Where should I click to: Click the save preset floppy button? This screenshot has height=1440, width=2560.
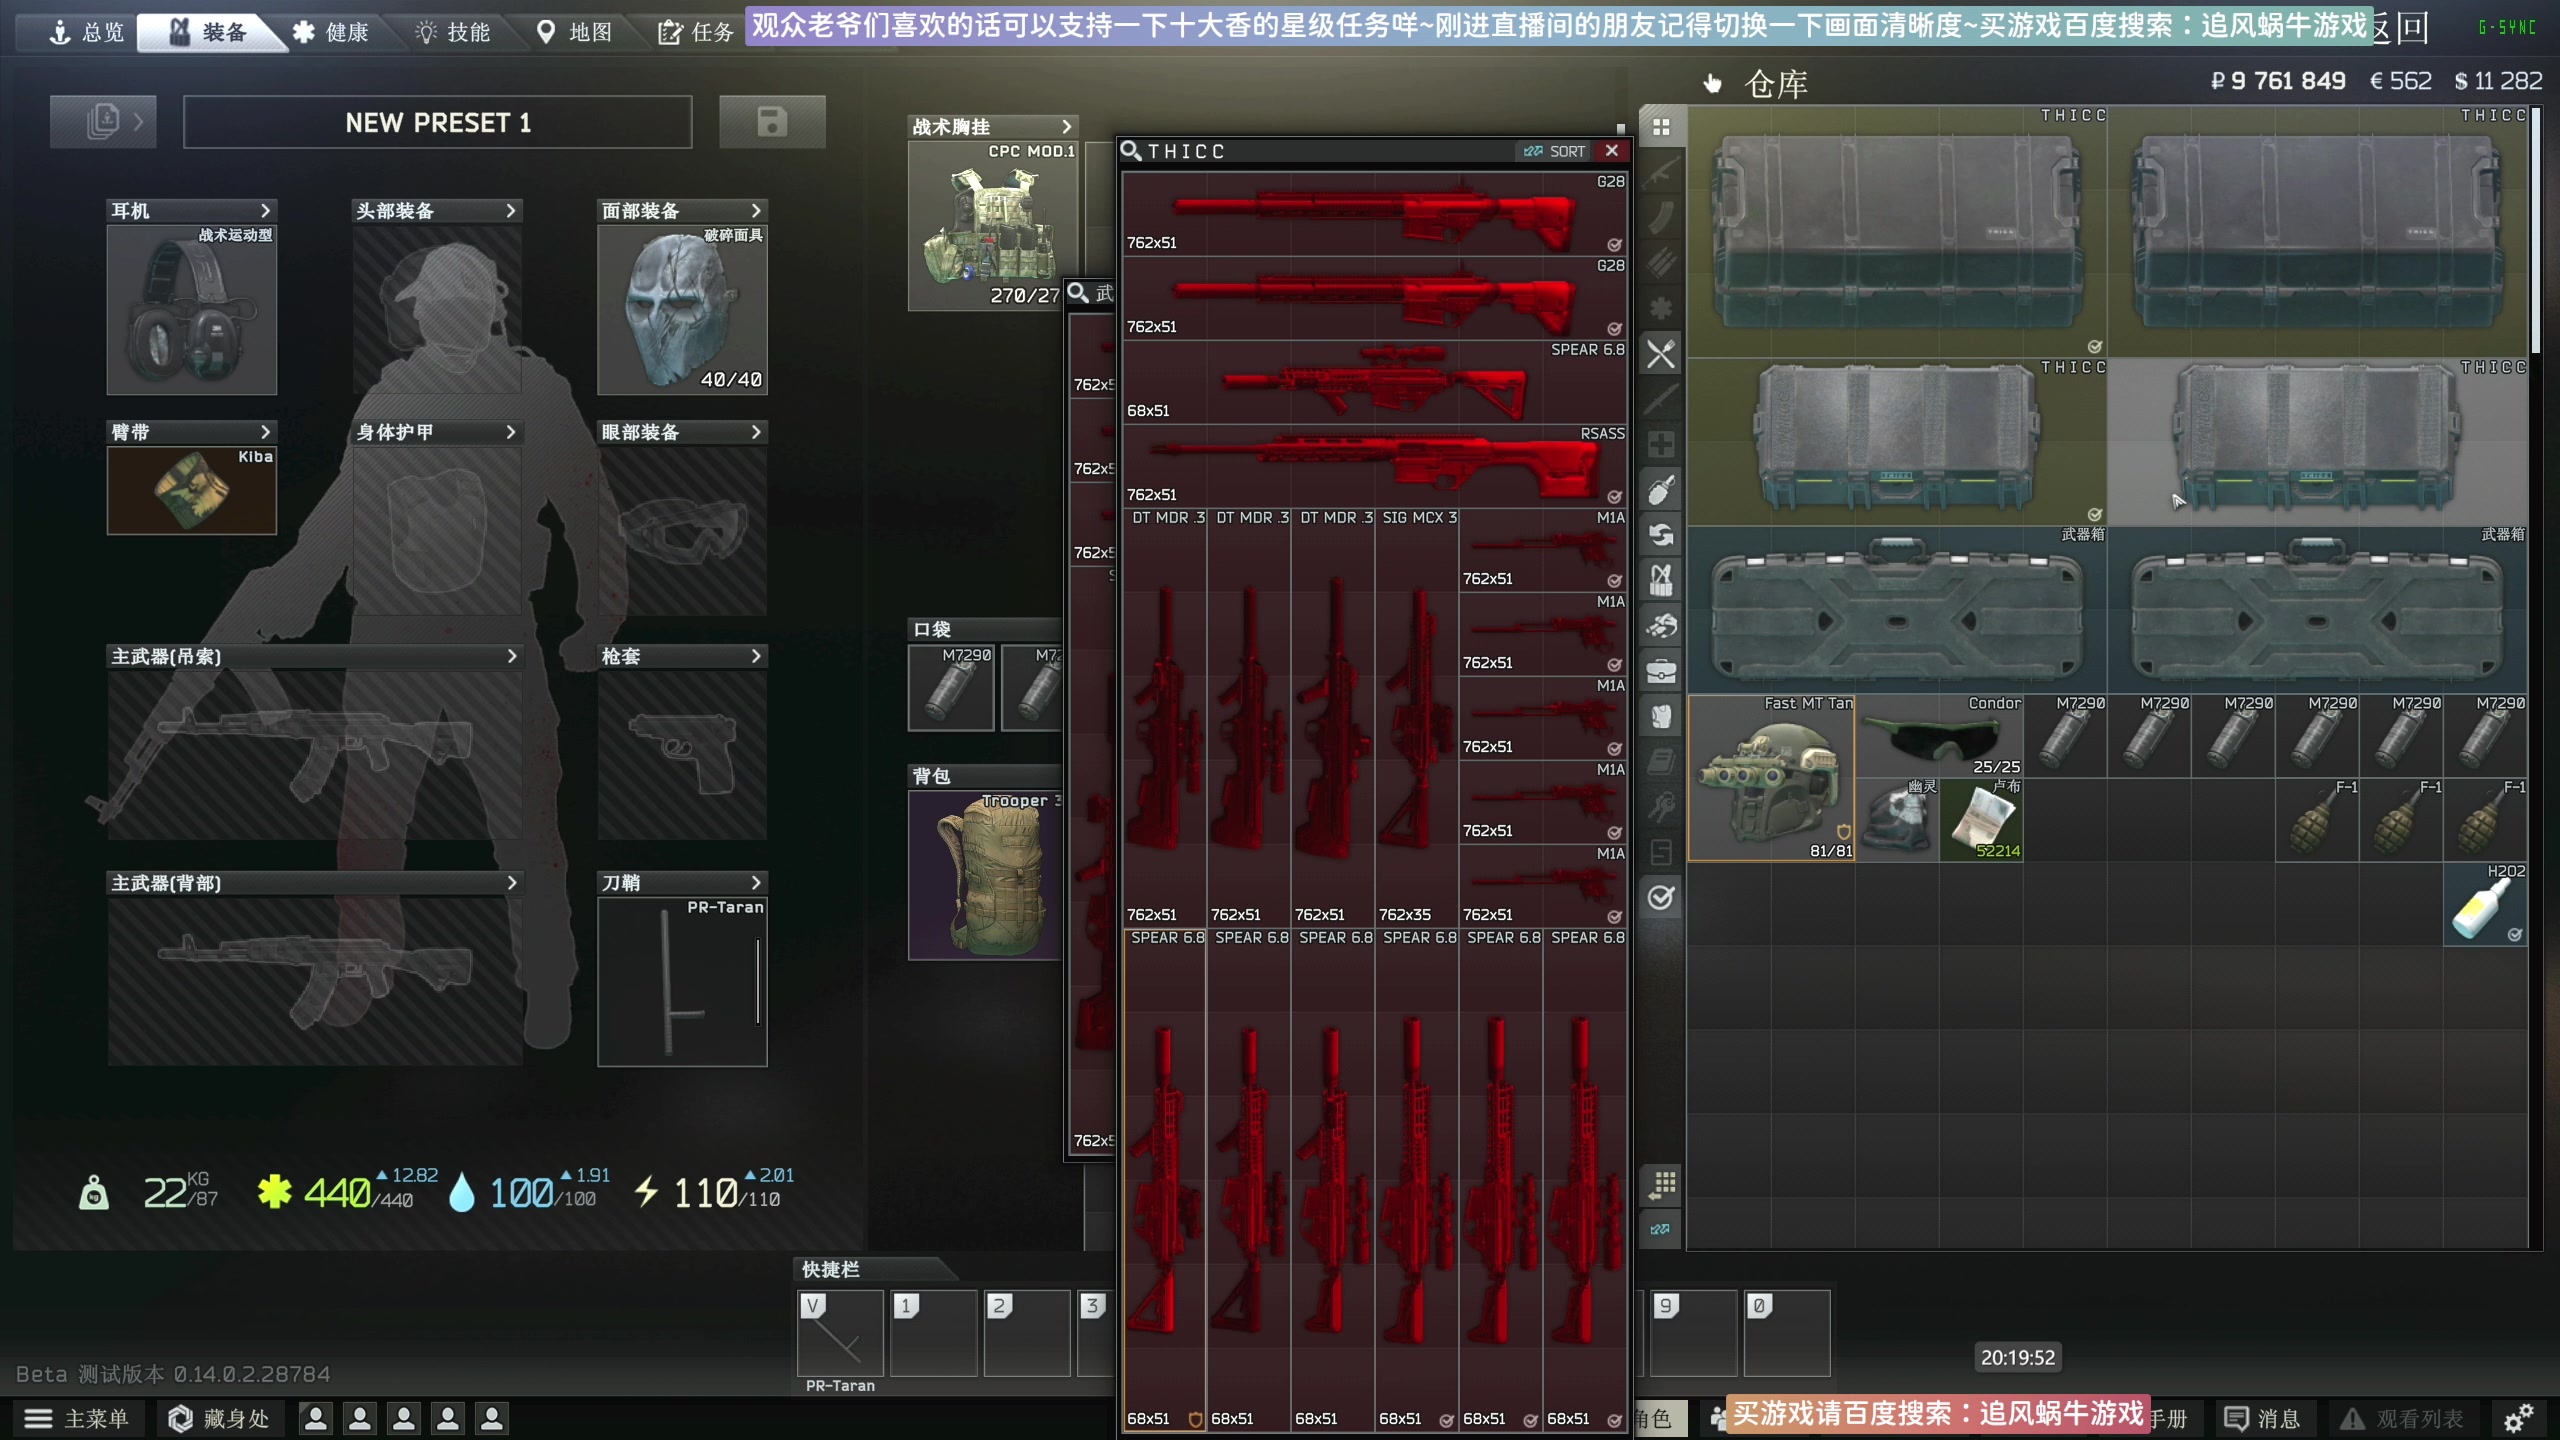click(x=772, y=122)
